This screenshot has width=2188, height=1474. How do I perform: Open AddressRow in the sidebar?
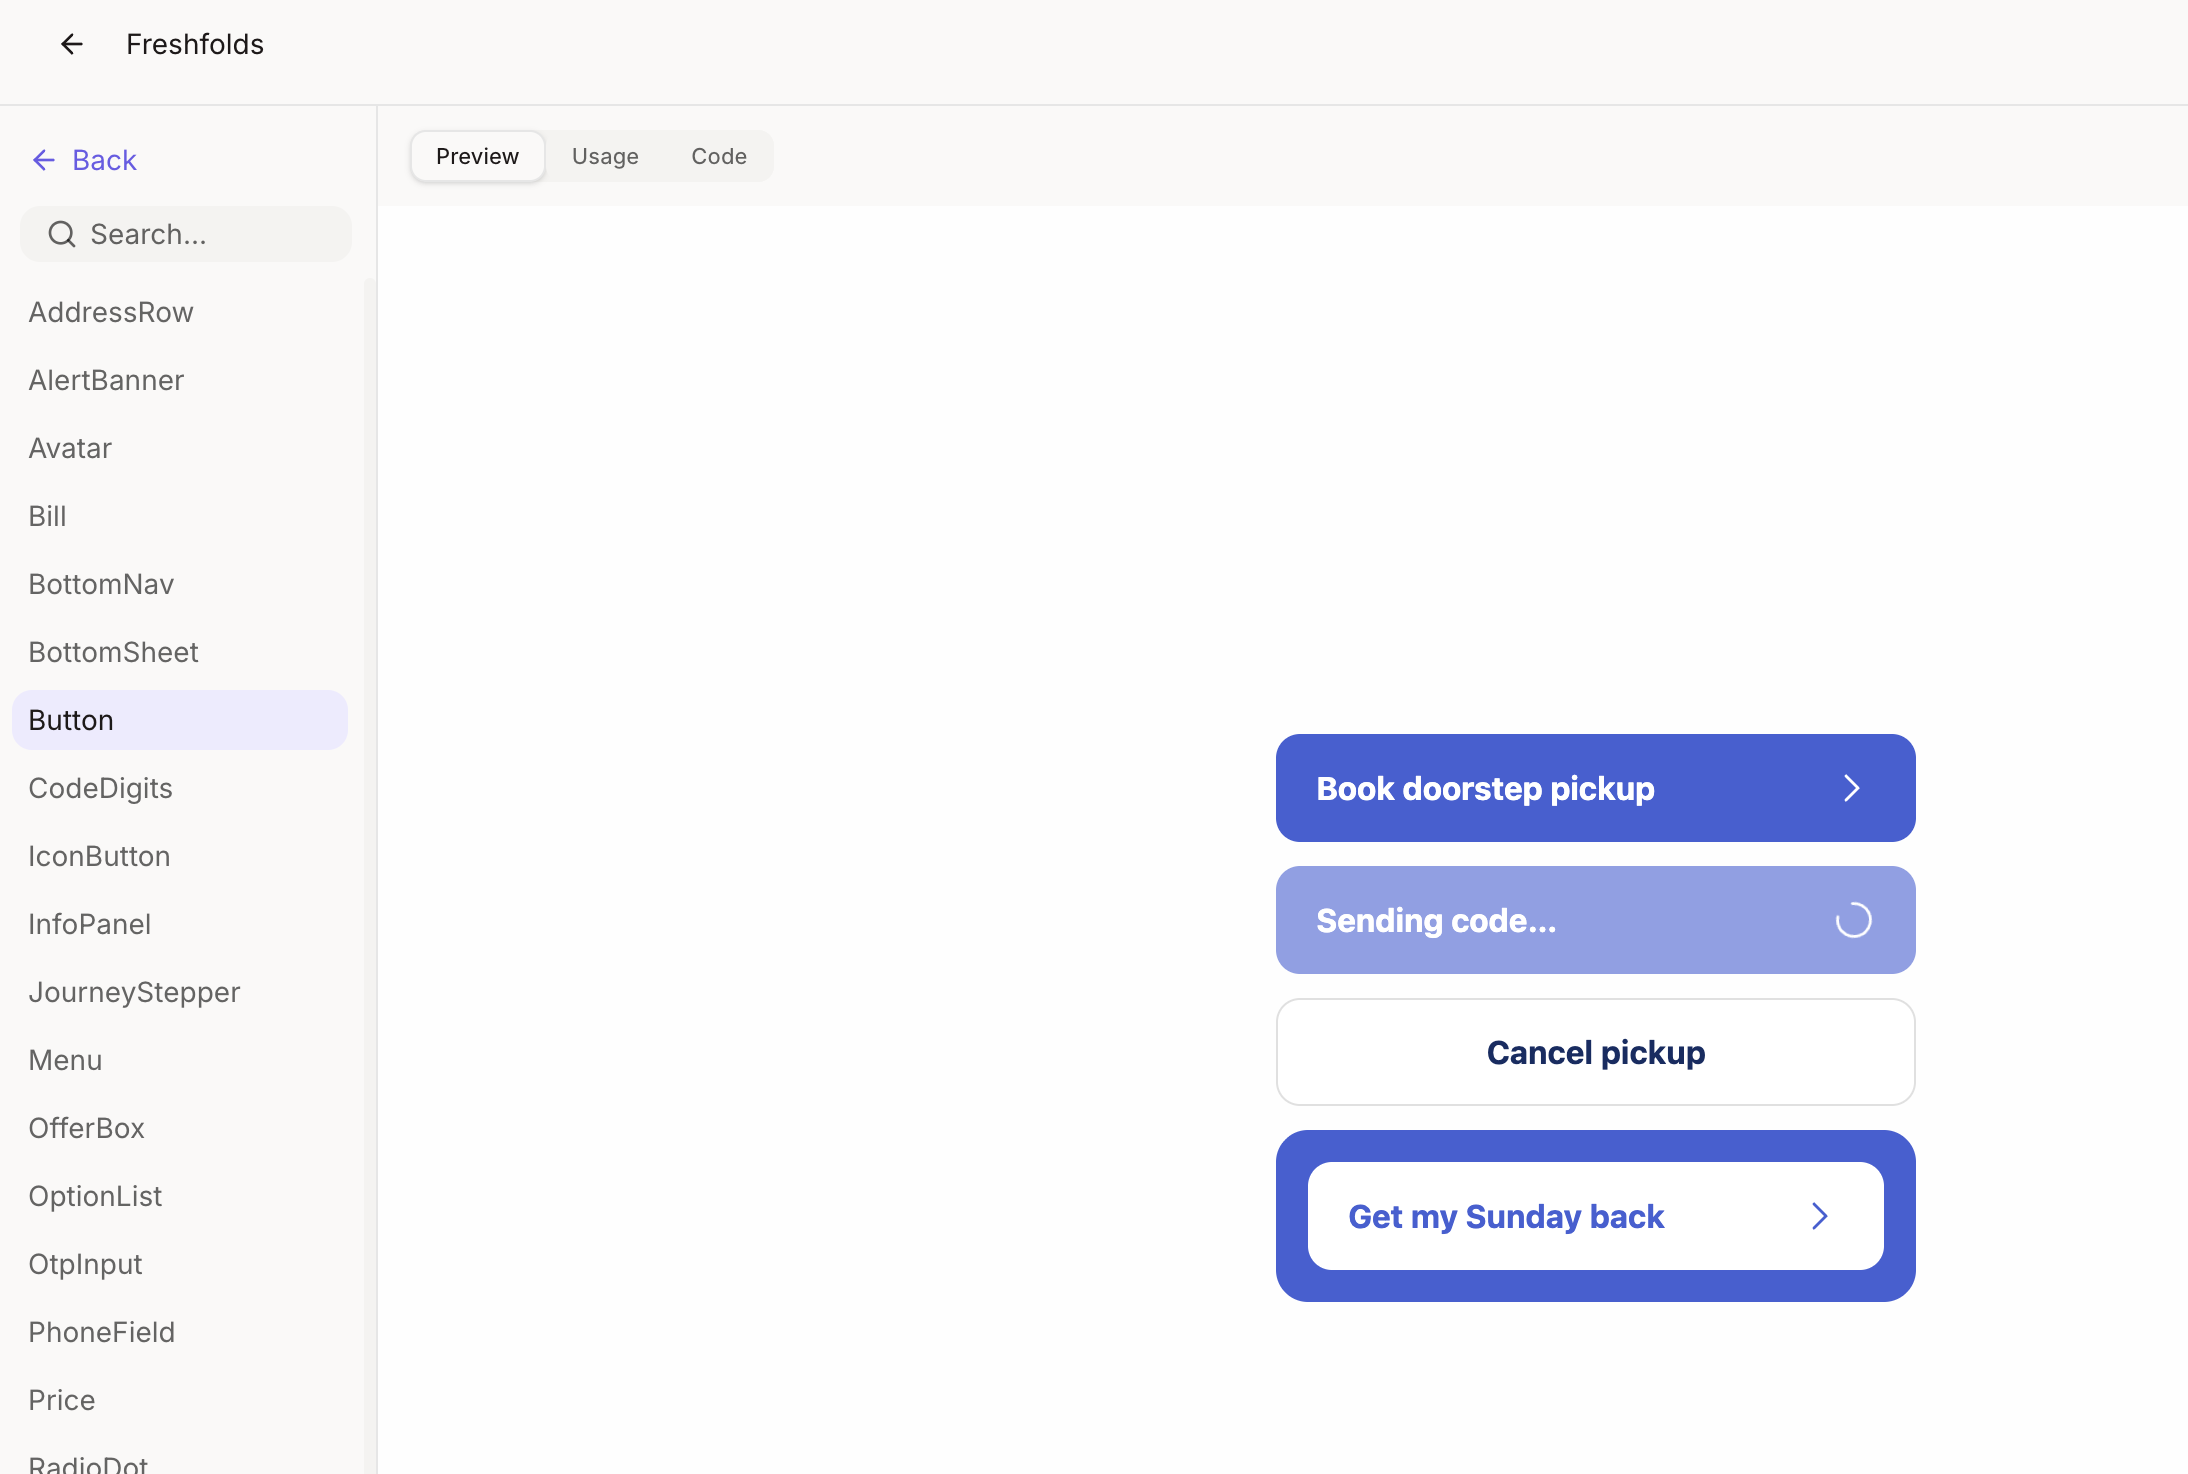180,312
